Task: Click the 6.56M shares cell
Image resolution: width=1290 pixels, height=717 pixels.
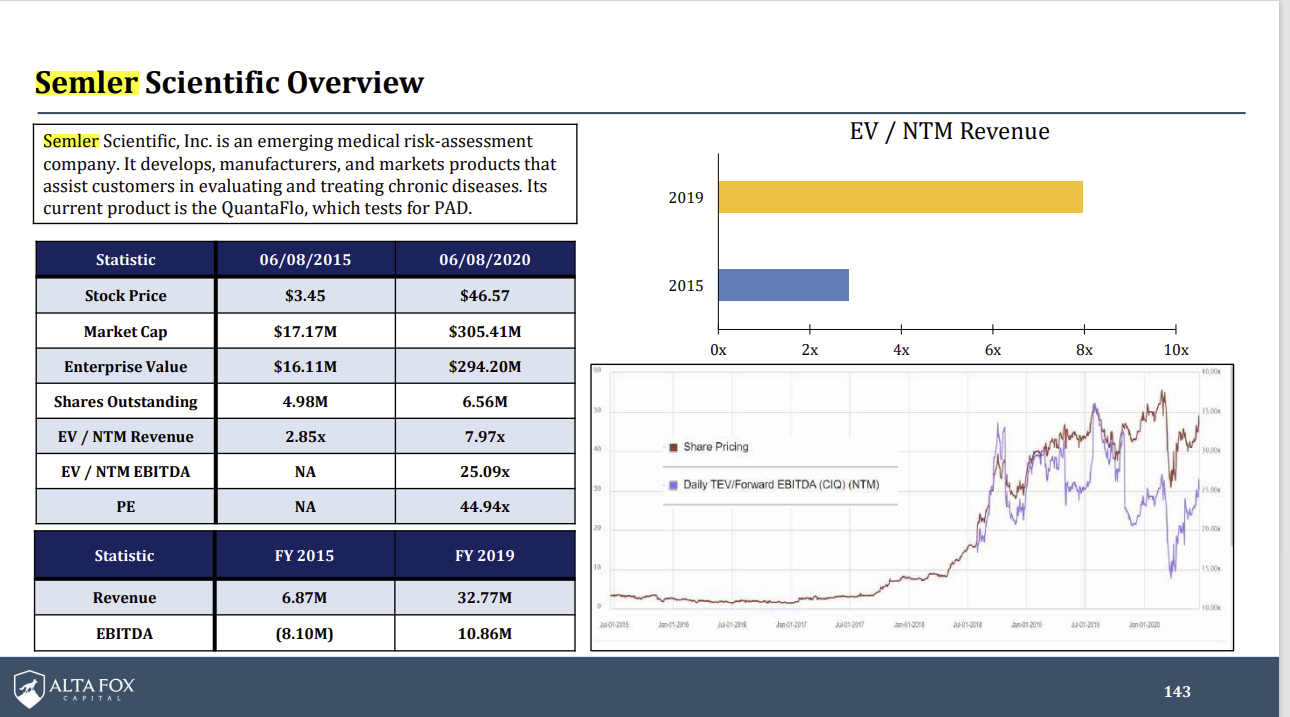Action: (x=485, y=401)
